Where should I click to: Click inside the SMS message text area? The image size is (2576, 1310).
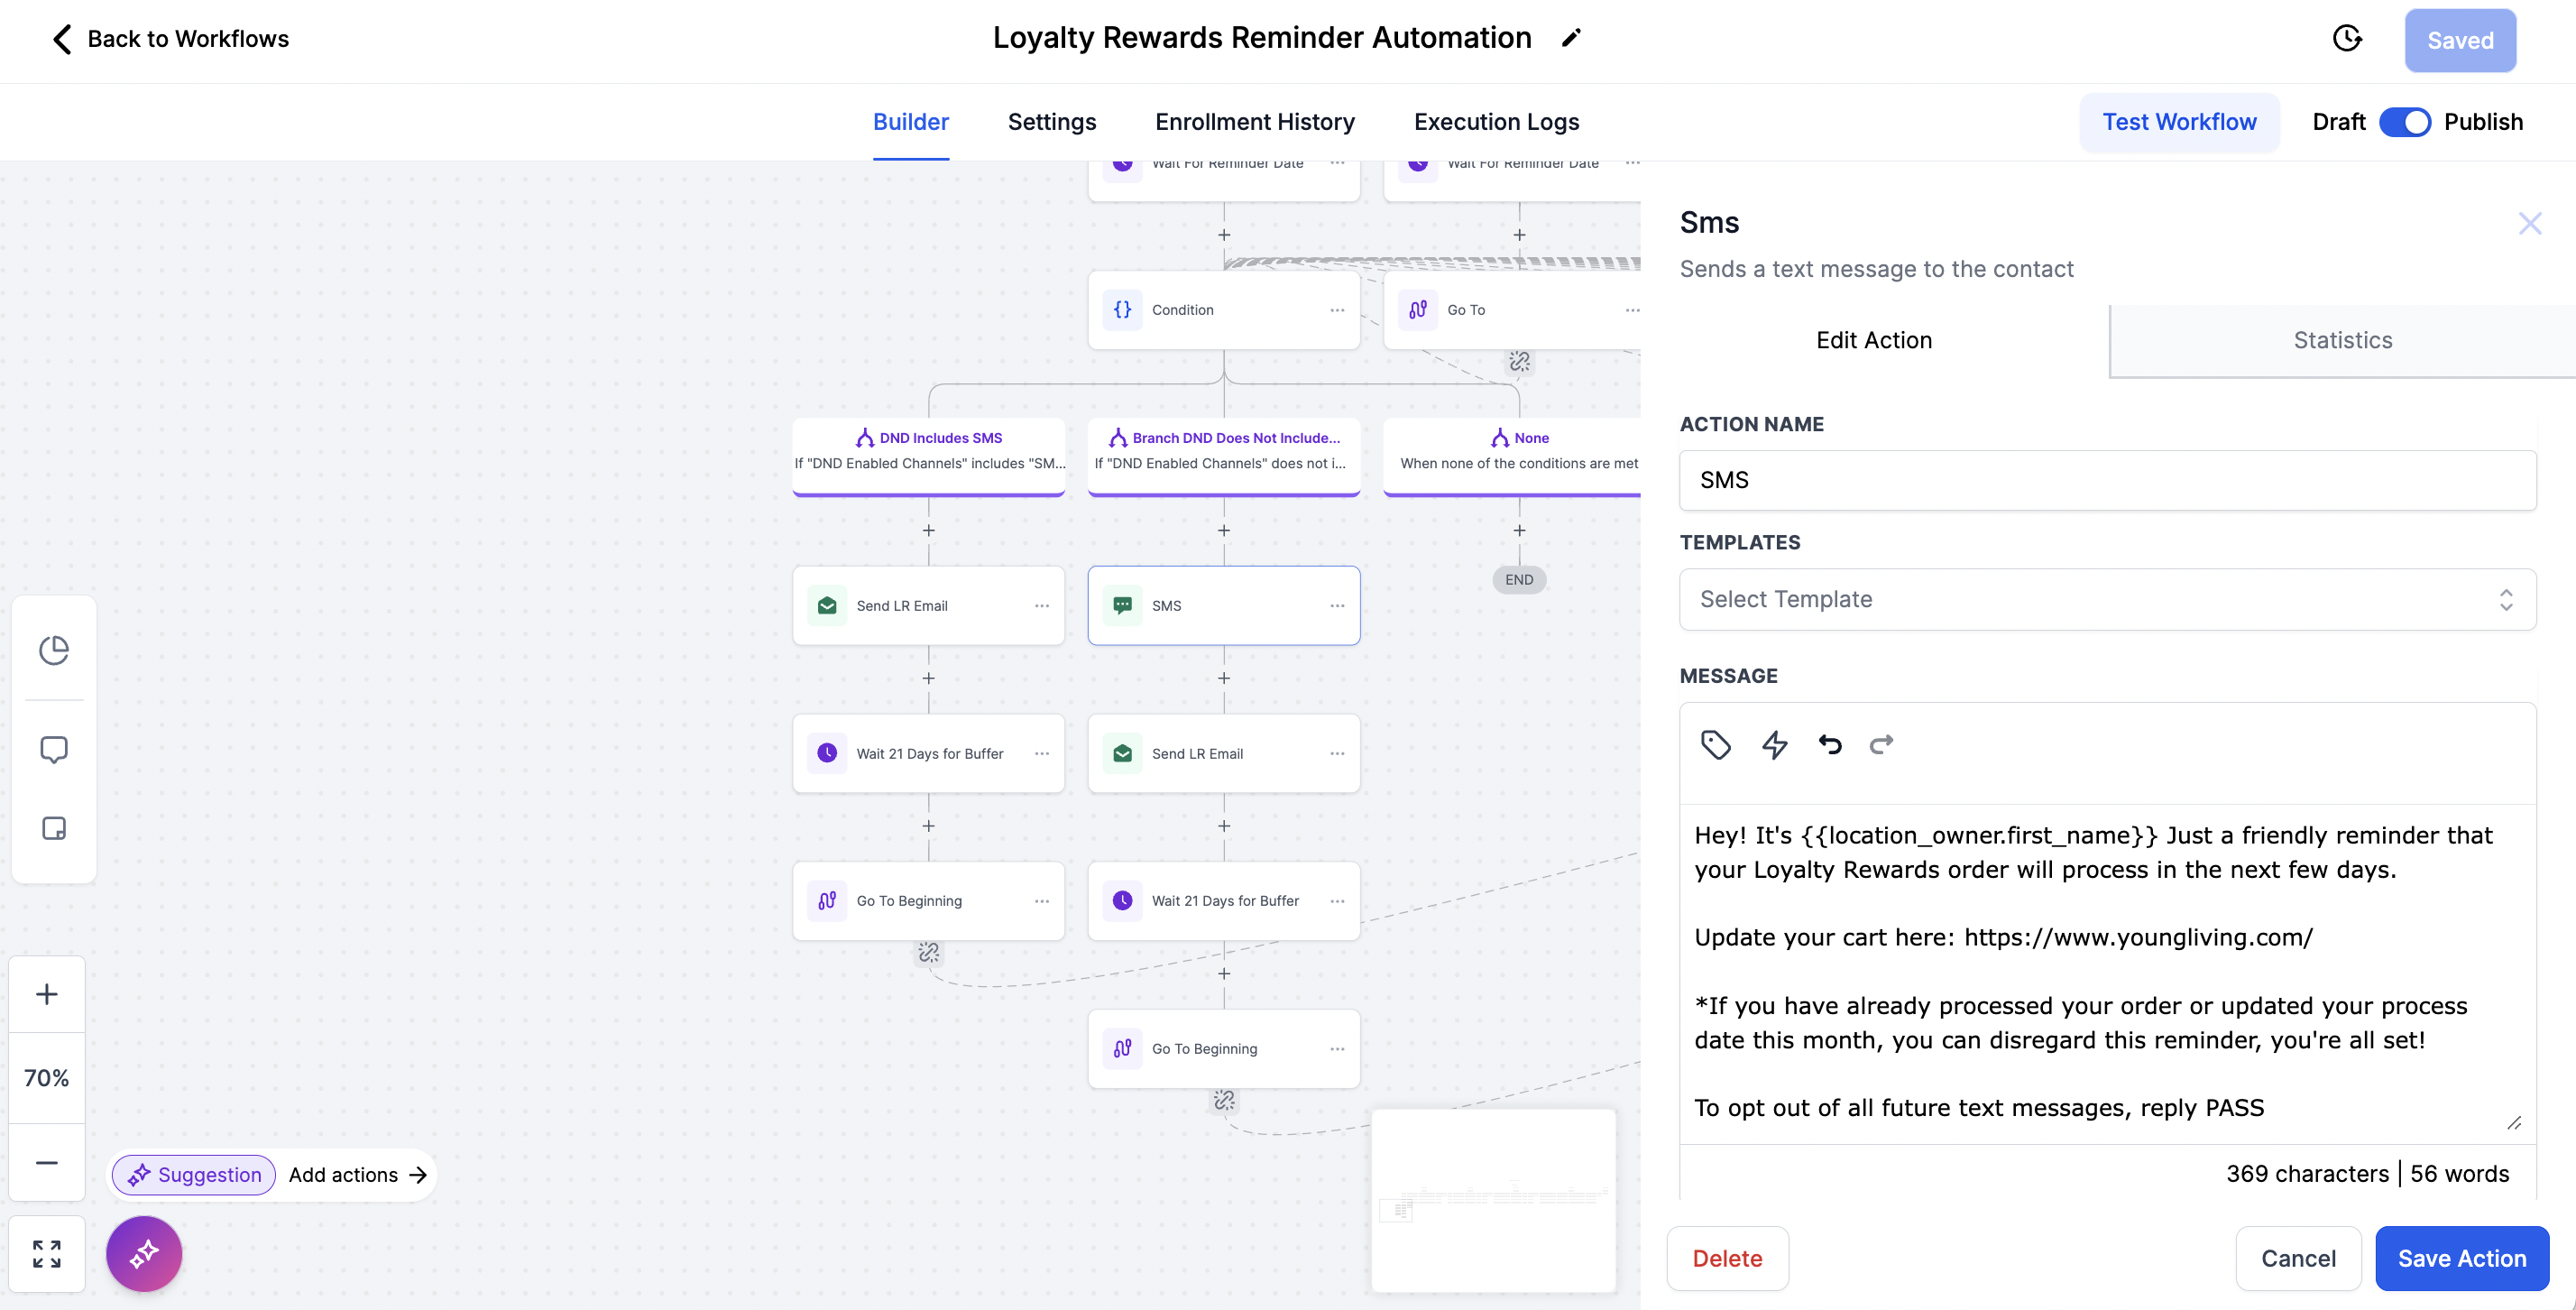coord(2107,972)
